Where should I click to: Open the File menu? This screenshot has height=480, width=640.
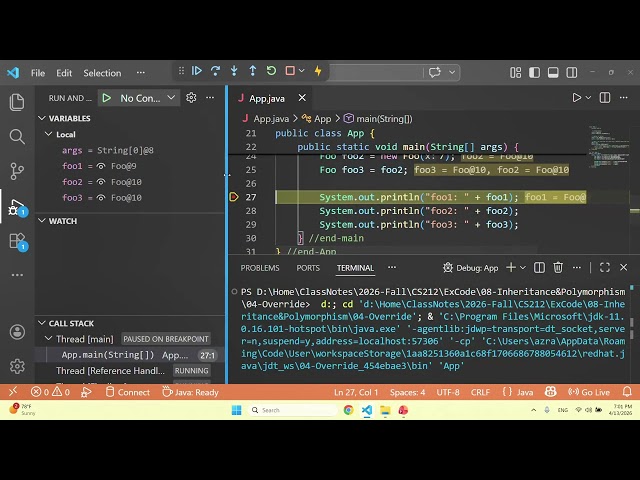(38, 73)
